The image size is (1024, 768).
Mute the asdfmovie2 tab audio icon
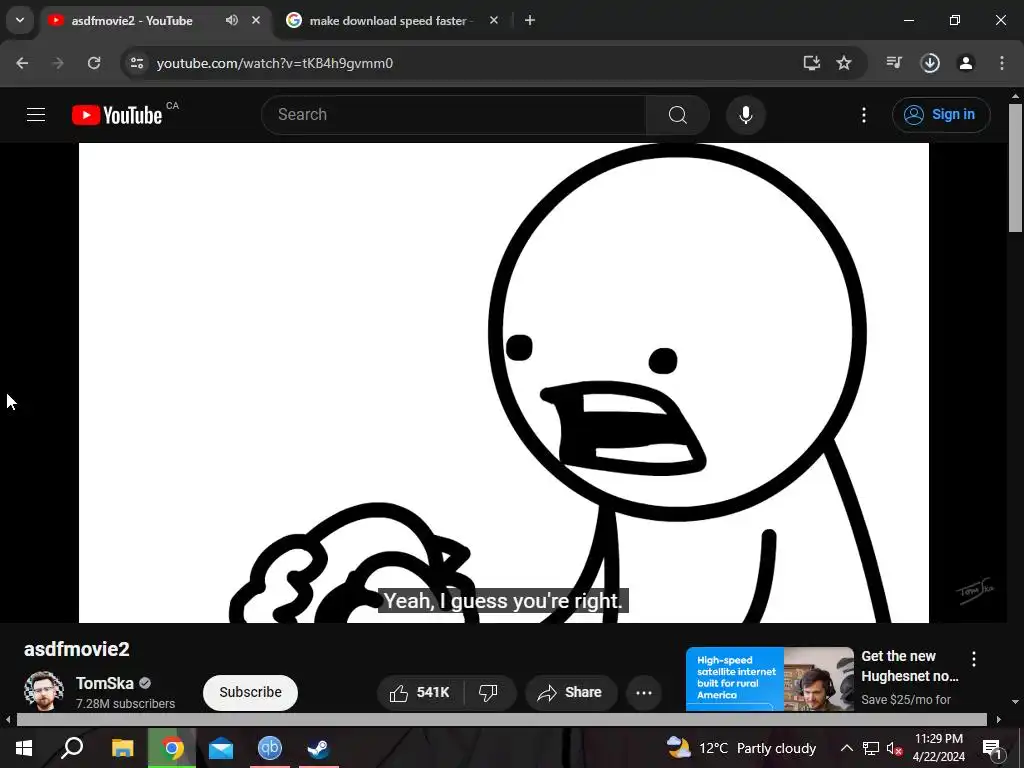point(232,20)
